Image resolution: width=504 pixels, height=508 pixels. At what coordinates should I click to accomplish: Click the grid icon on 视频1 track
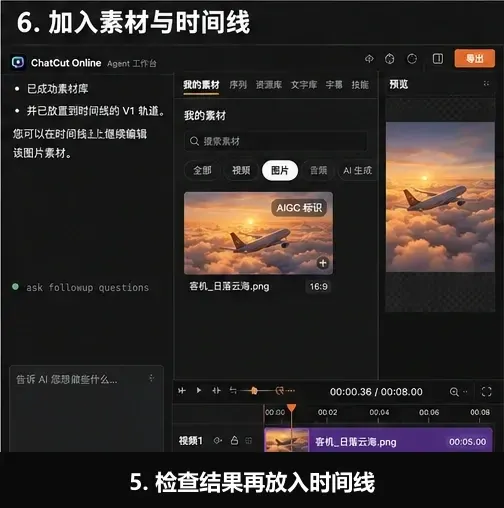[x=249, y=441]
